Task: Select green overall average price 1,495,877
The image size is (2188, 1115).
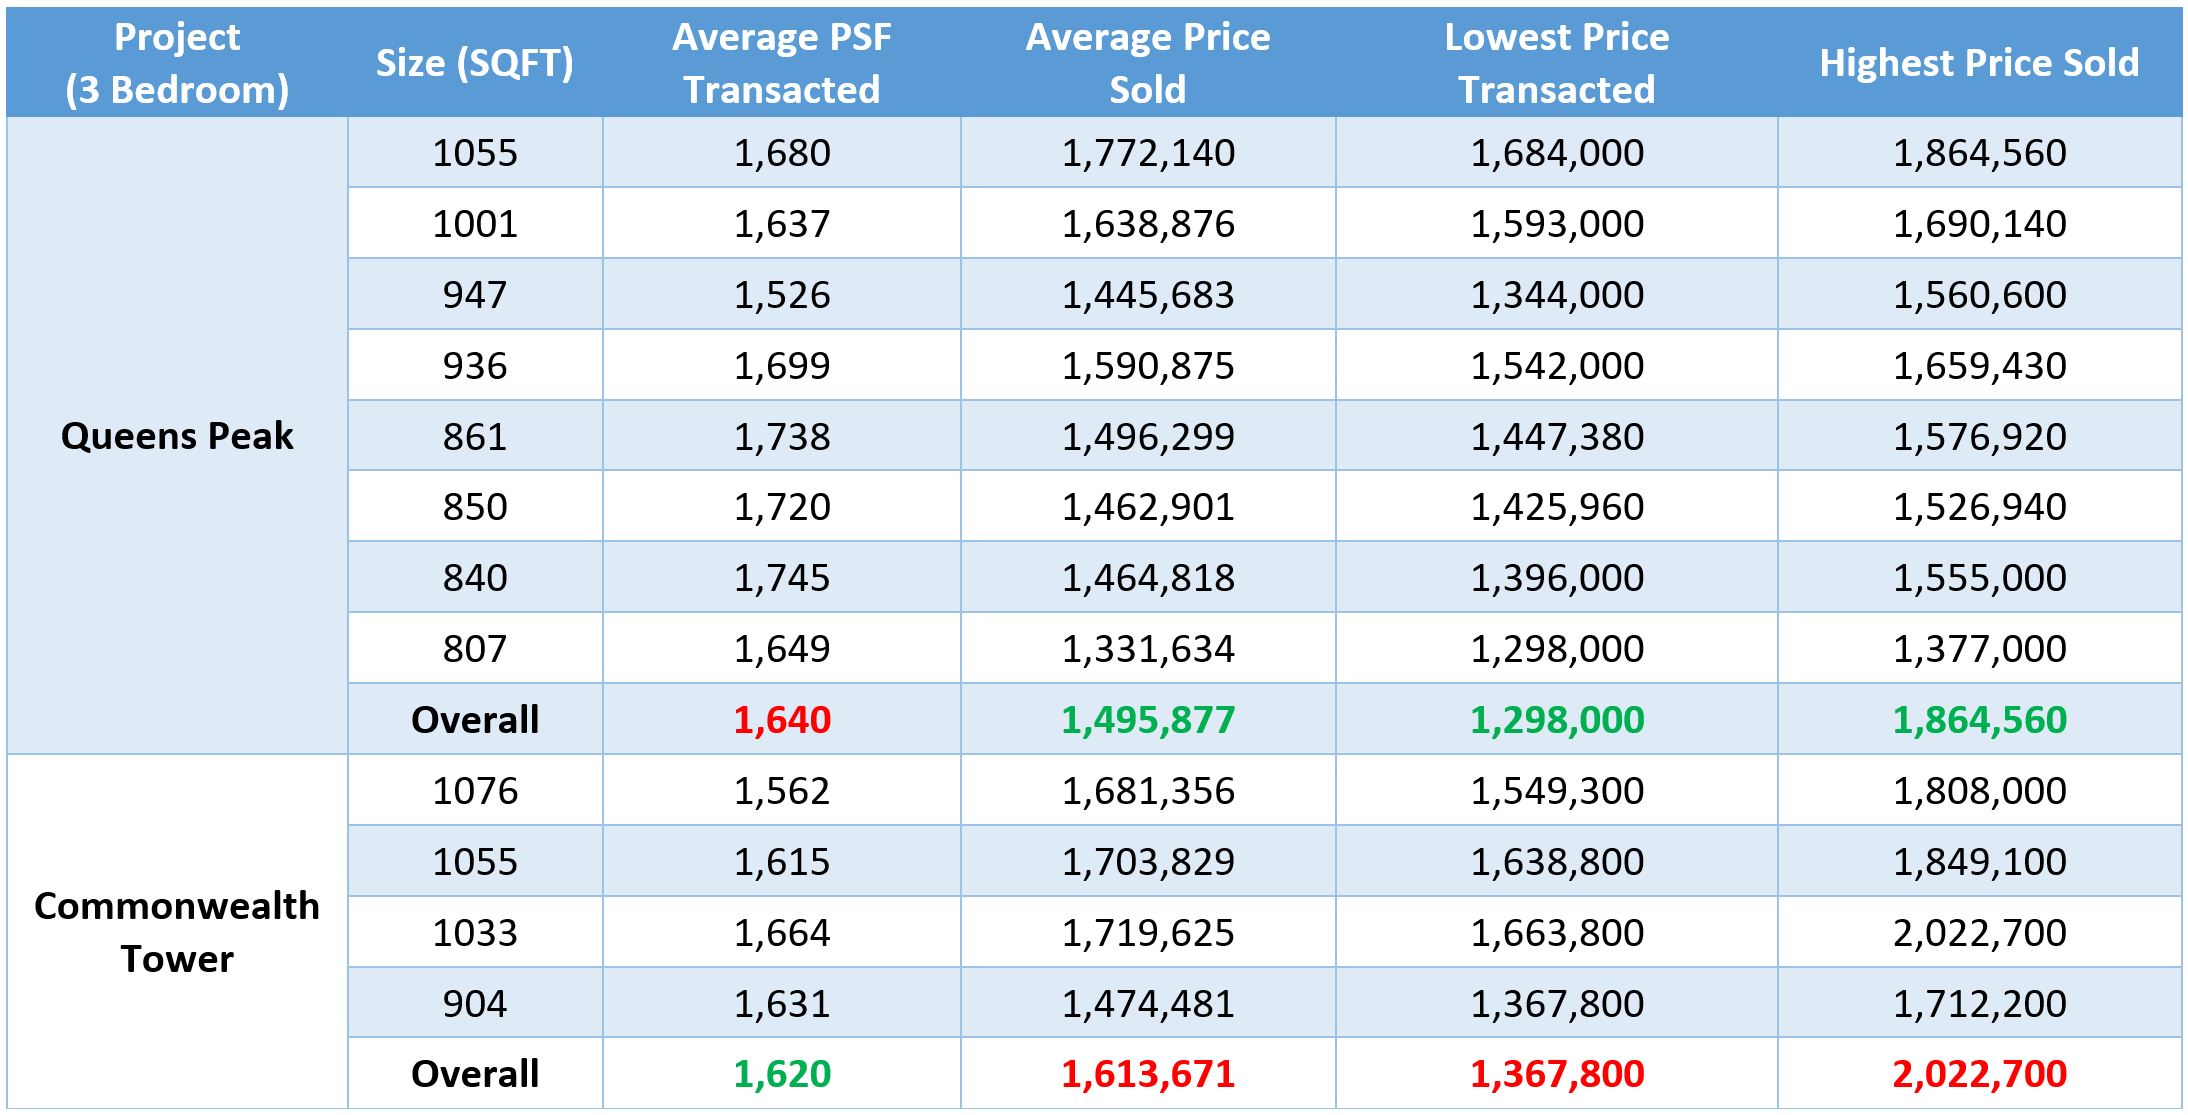Action: [1148, 719]
